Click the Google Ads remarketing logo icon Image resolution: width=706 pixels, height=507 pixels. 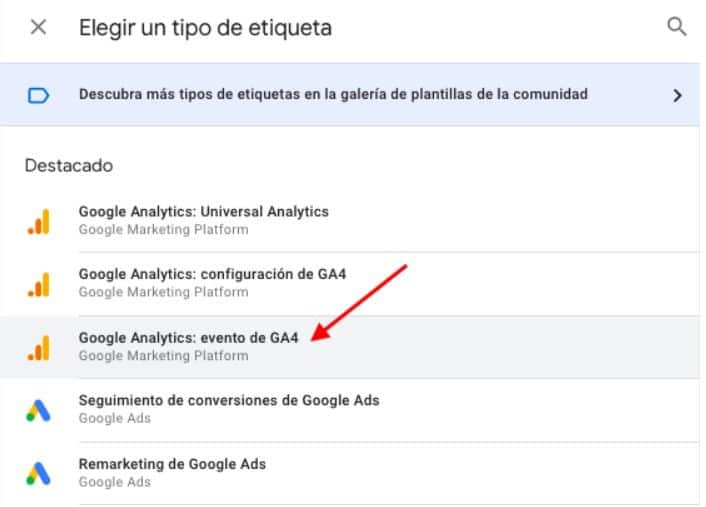pyautogui.click(x=38, y=474)
